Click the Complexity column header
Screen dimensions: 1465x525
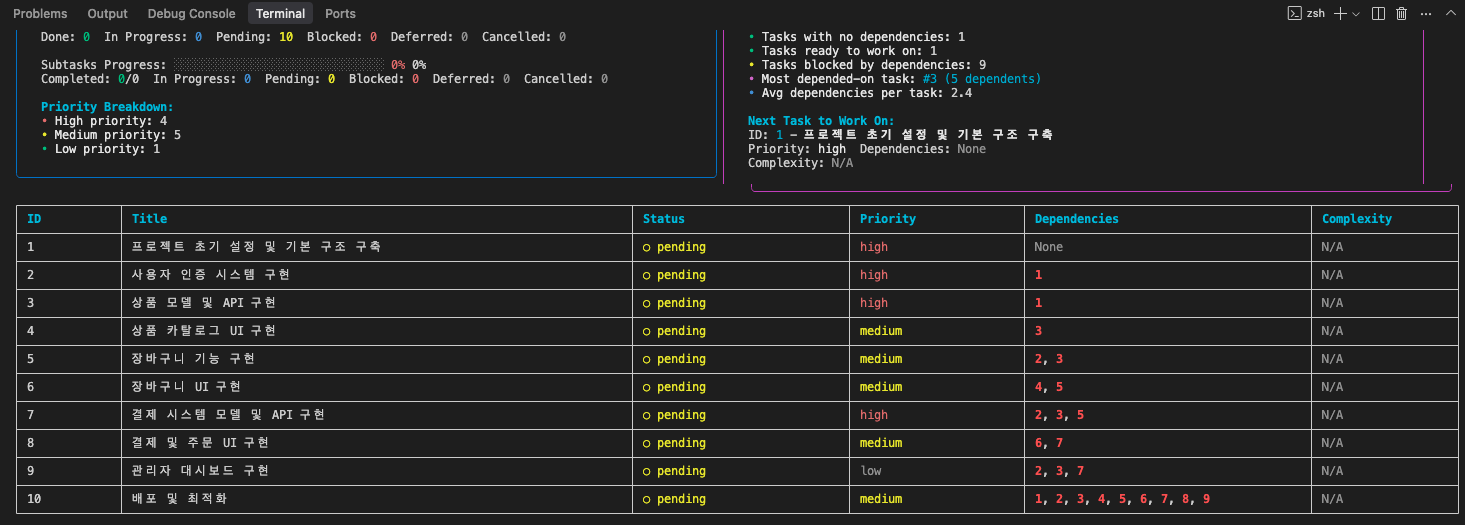coord(1356,218)
